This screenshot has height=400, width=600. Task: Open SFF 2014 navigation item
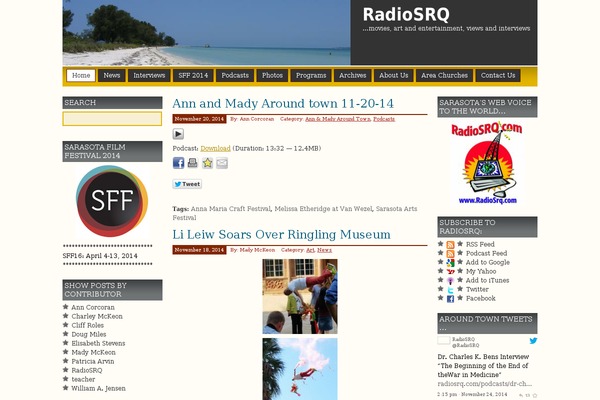click(193, 75)
